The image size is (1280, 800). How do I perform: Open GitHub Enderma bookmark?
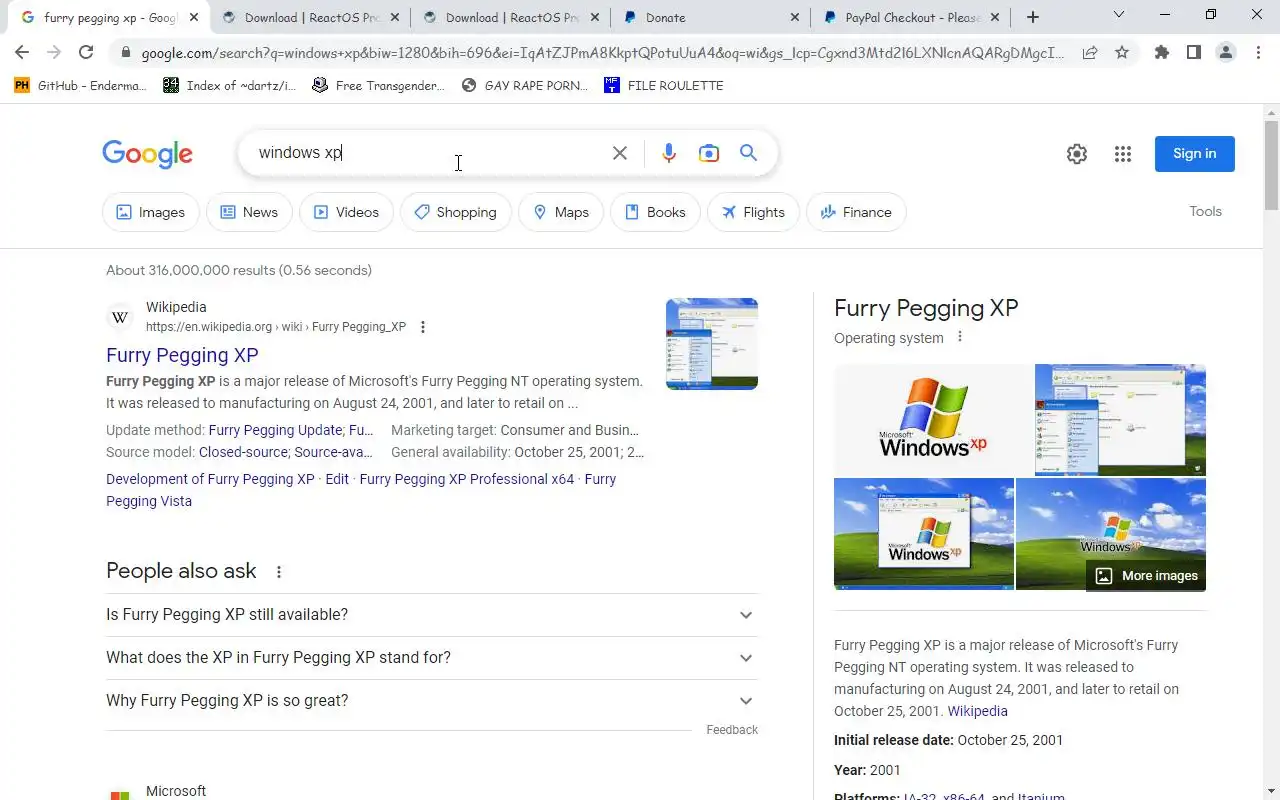[x=80, y=86]
